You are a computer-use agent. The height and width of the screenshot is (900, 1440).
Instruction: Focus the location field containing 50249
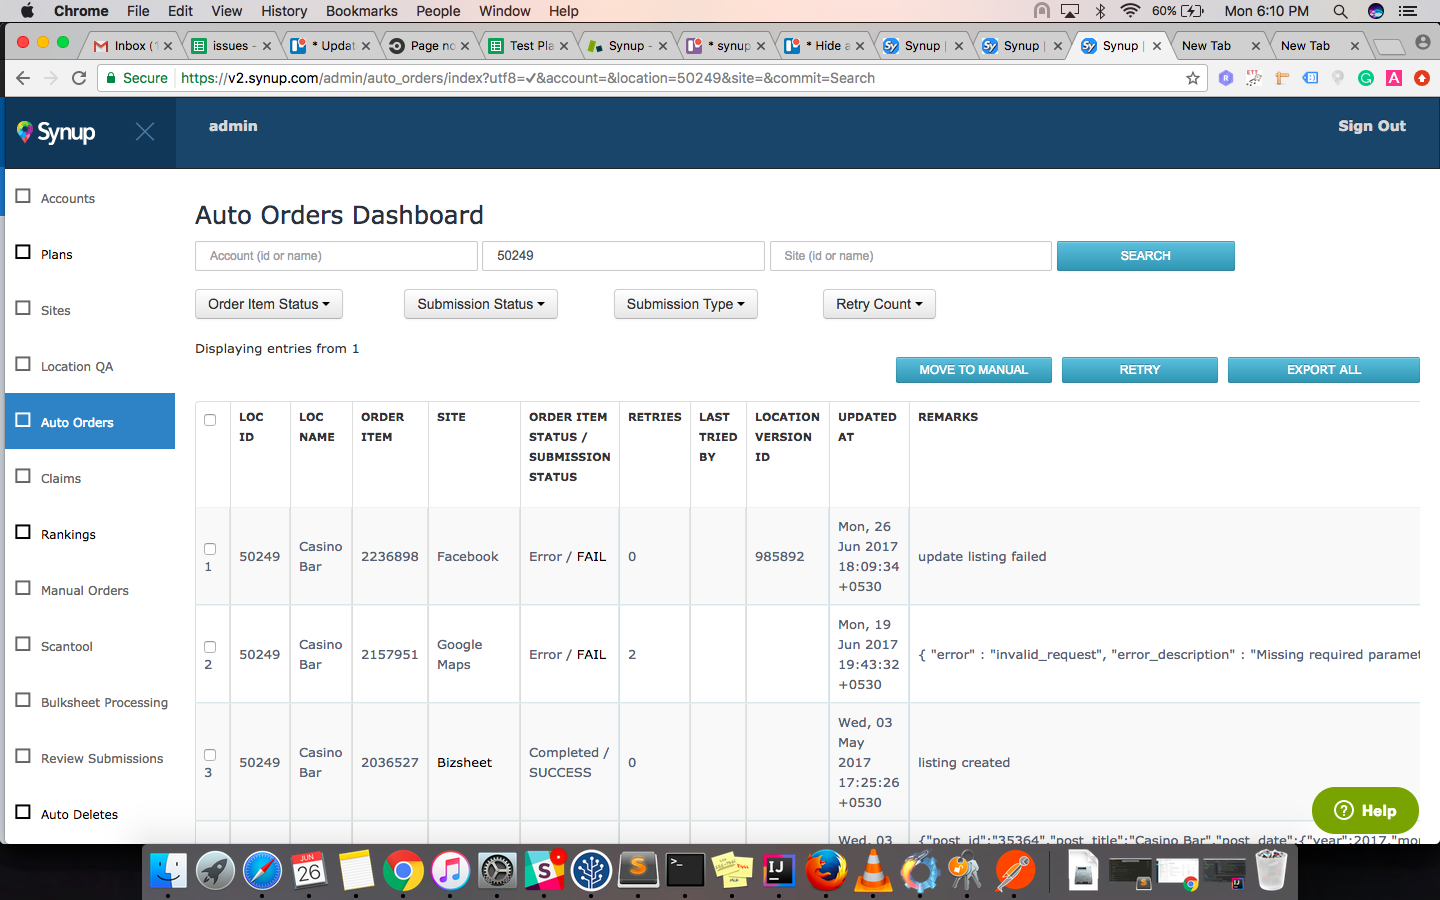coord(624,256)
